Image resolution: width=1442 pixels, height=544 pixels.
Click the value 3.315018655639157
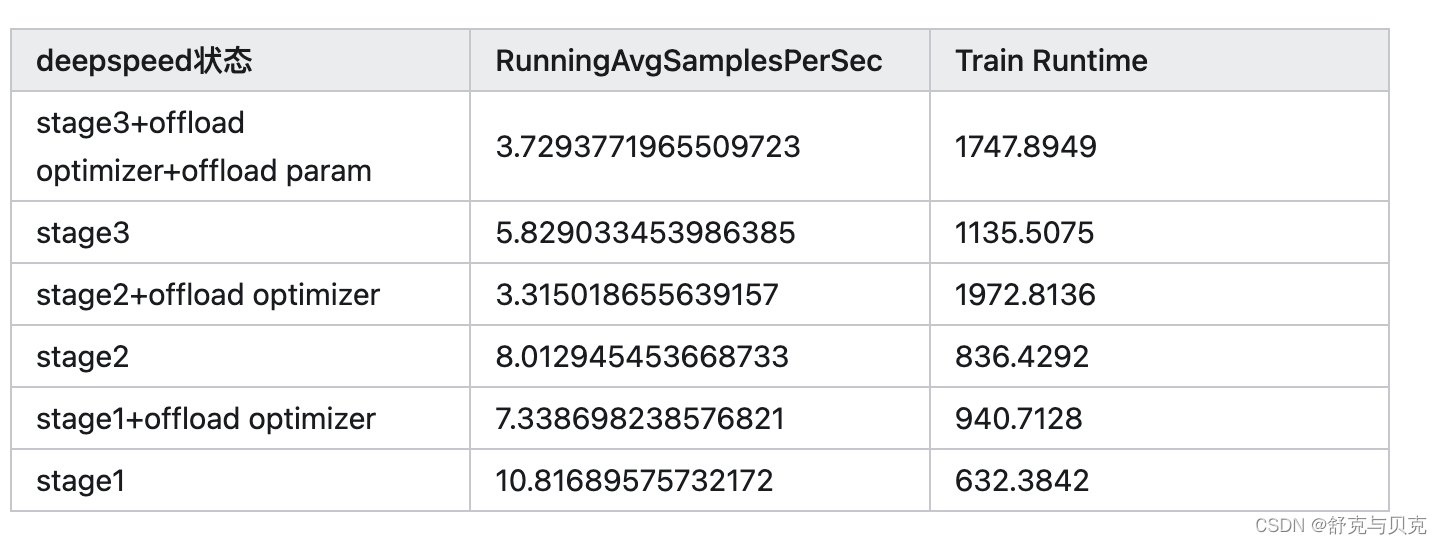click(637, 295)
